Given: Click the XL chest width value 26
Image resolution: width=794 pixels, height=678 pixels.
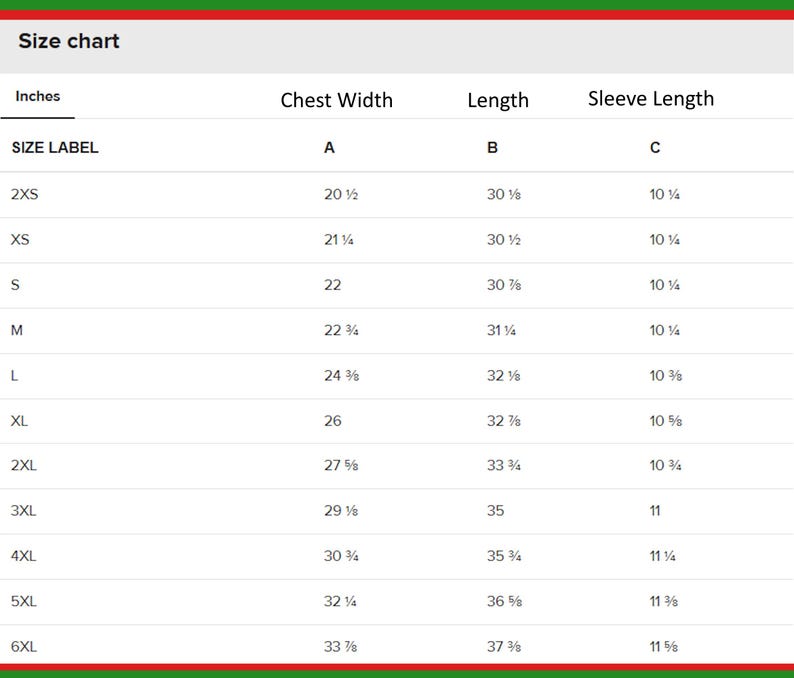Looking at the screenshot, I should 333,421.
